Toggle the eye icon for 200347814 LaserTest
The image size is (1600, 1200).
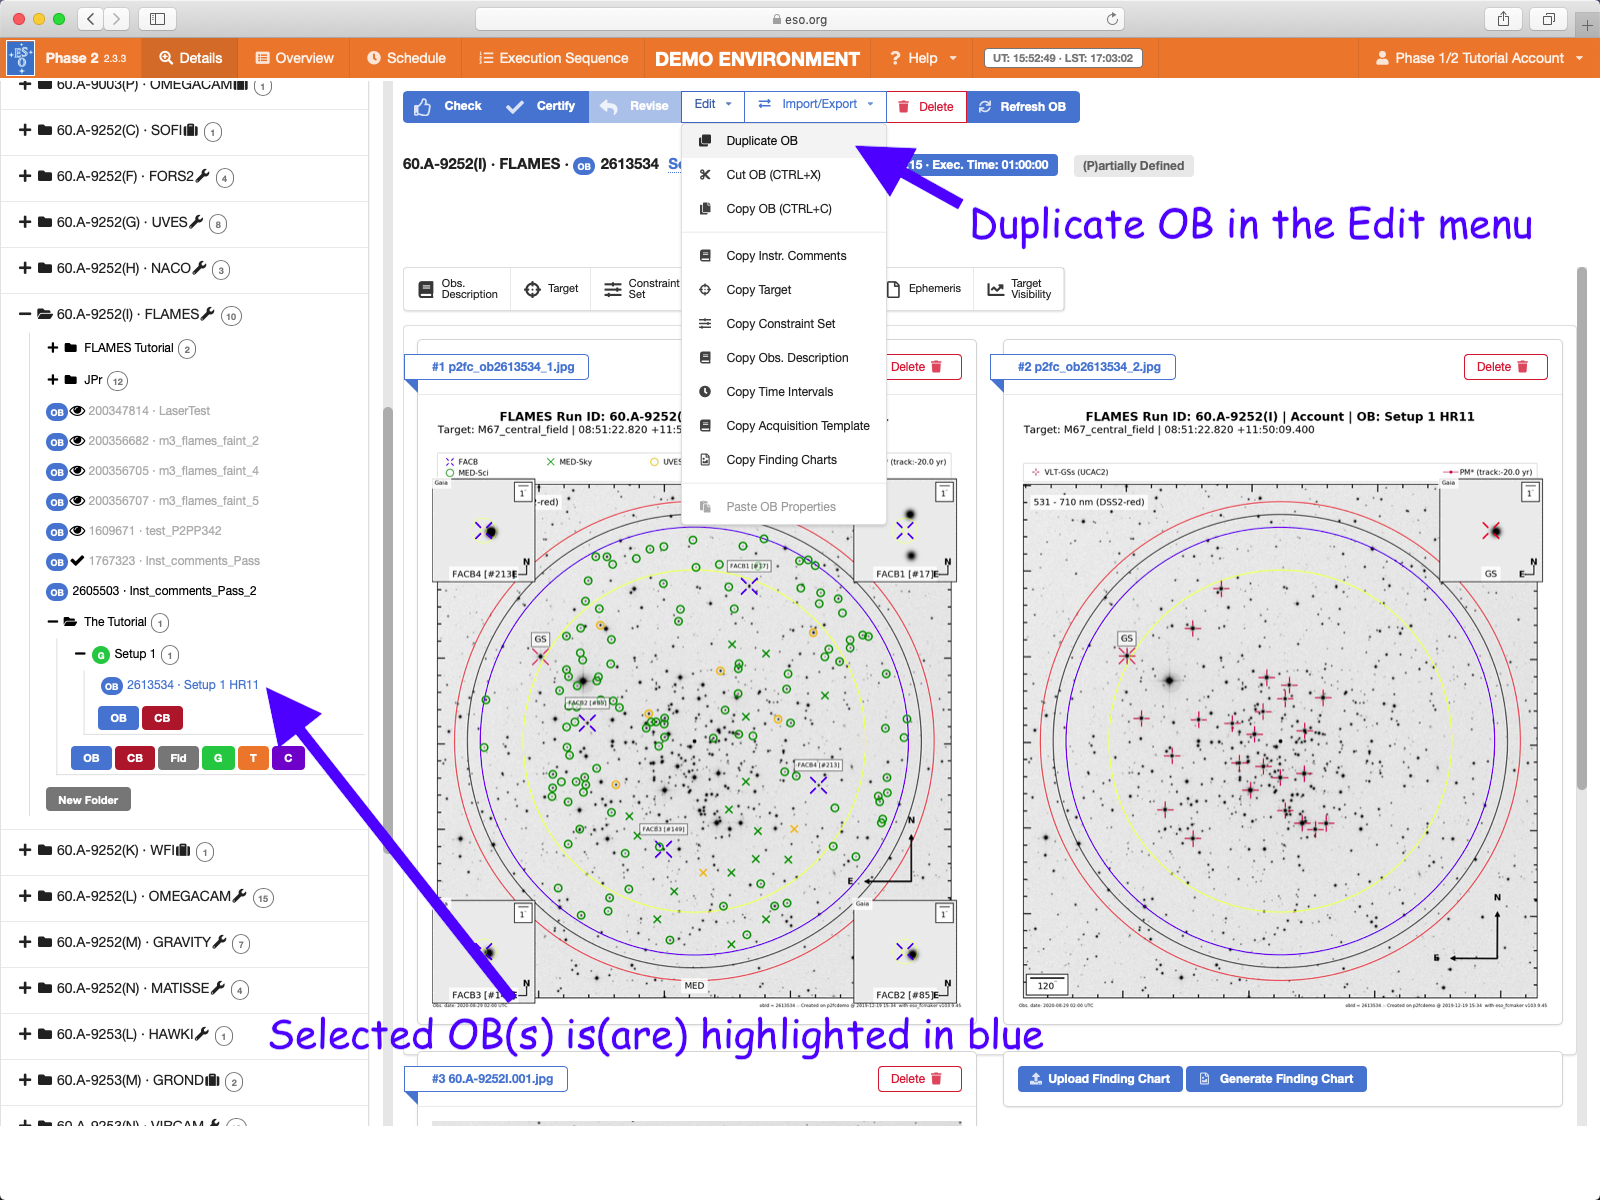tap(77, 411)
